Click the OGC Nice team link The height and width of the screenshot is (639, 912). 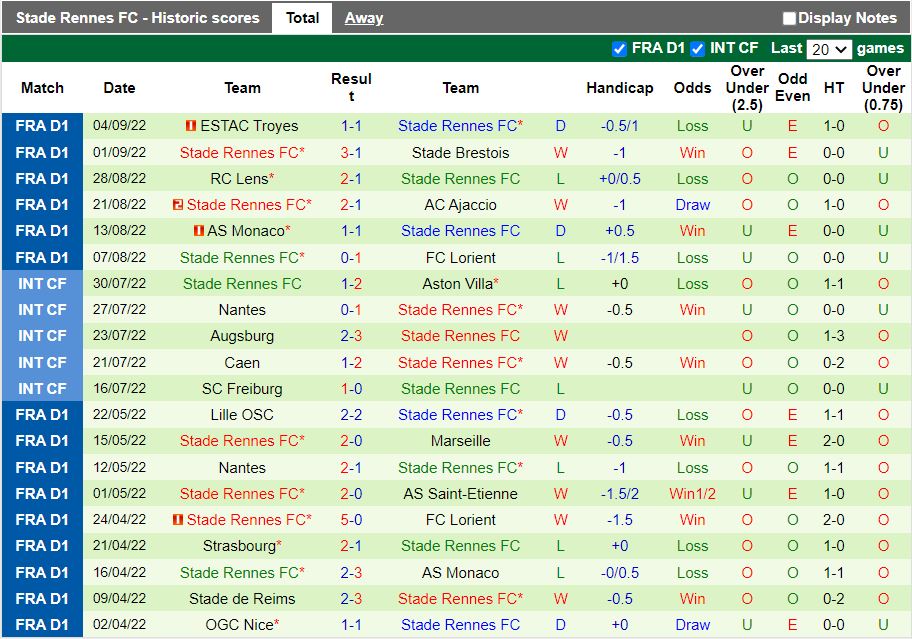click(x=242, y=624)
